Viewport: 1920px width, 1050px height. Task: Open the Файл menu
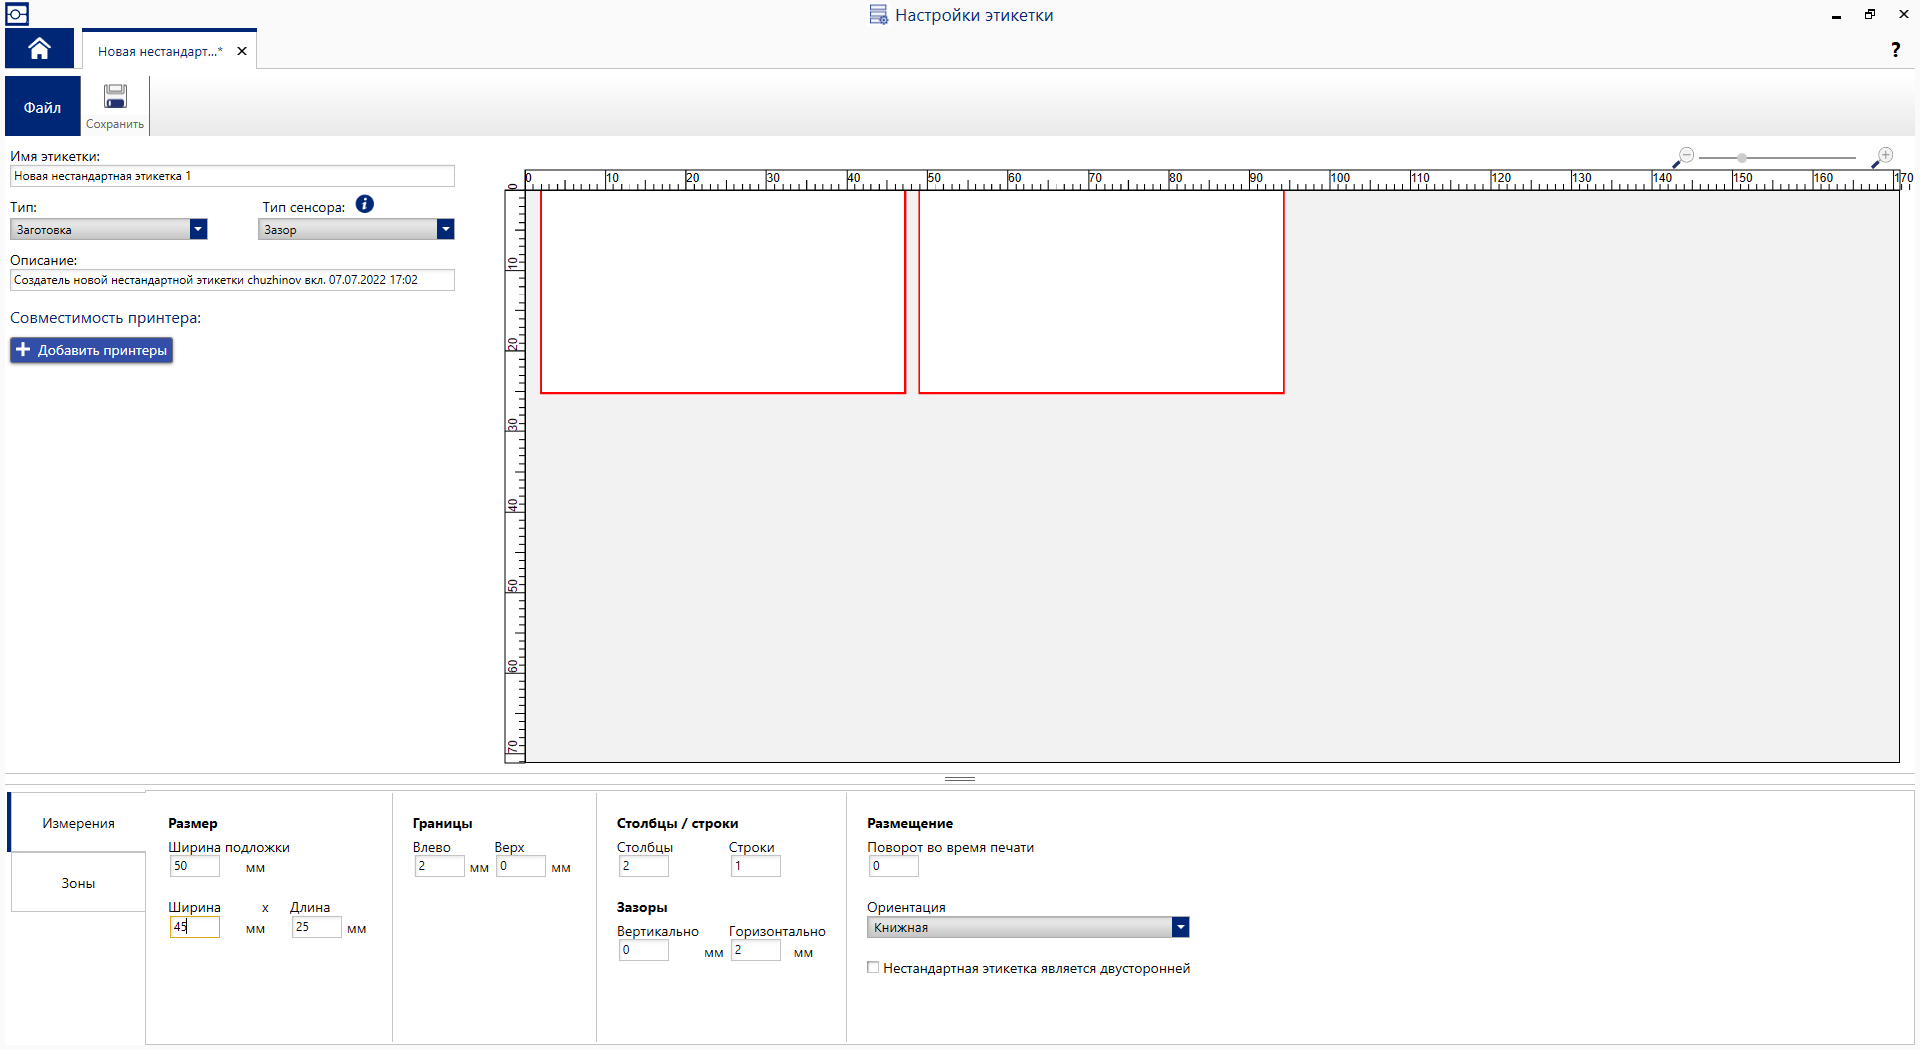[42, 107]
